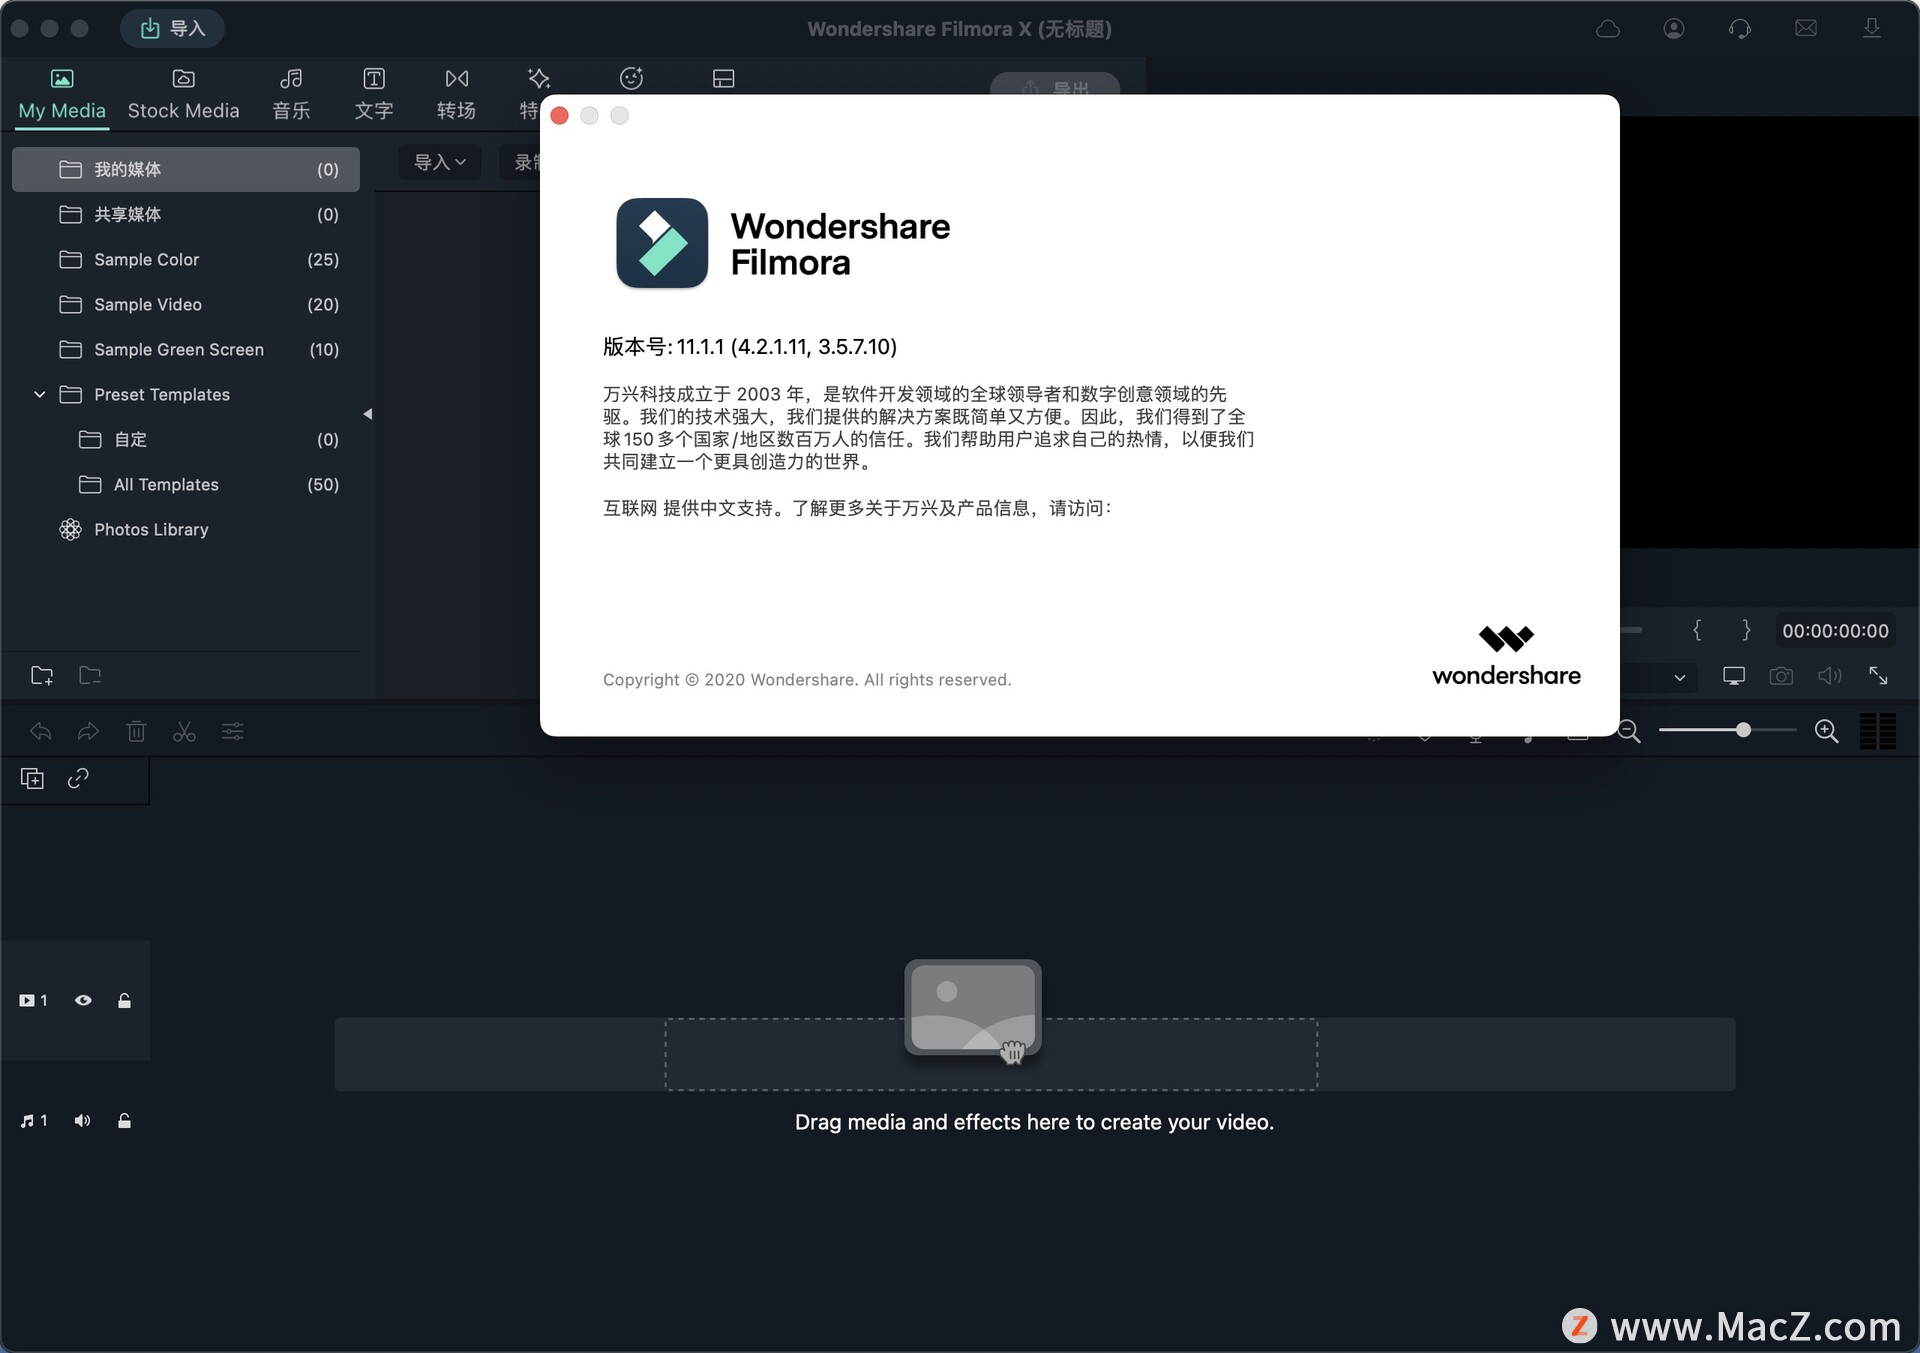This screenshot has height=1353, width=1920.
Task: Switch to the 音乐 music tab
Action: (x=291, y=95)
